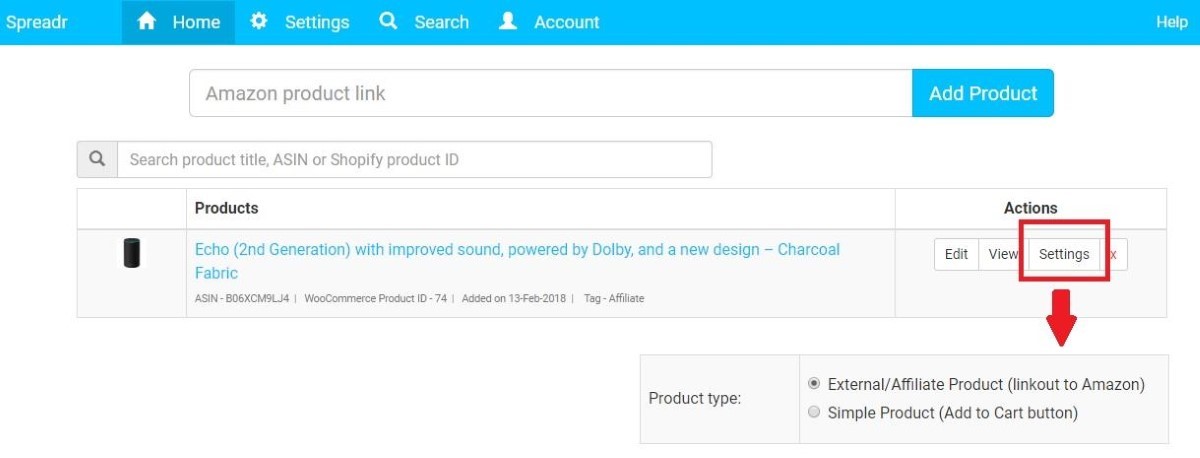Click the Products column header
1200x458 pixels.
point(227,208)
